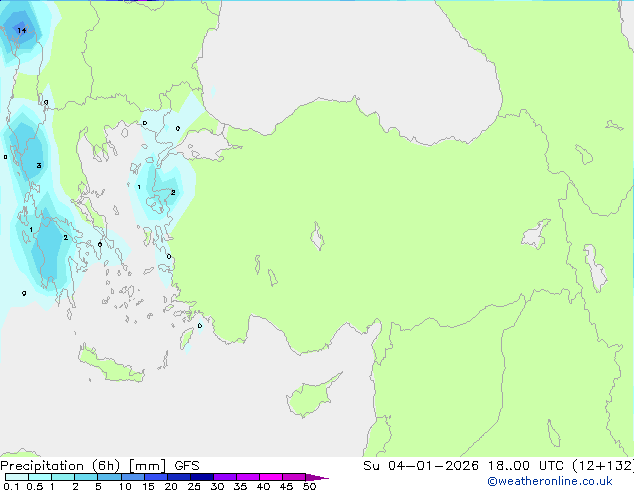This screenshot has height=490, width=634.
Task: Pick the 0.5–1 mm legend swatch
Action: tap(40, 477)
